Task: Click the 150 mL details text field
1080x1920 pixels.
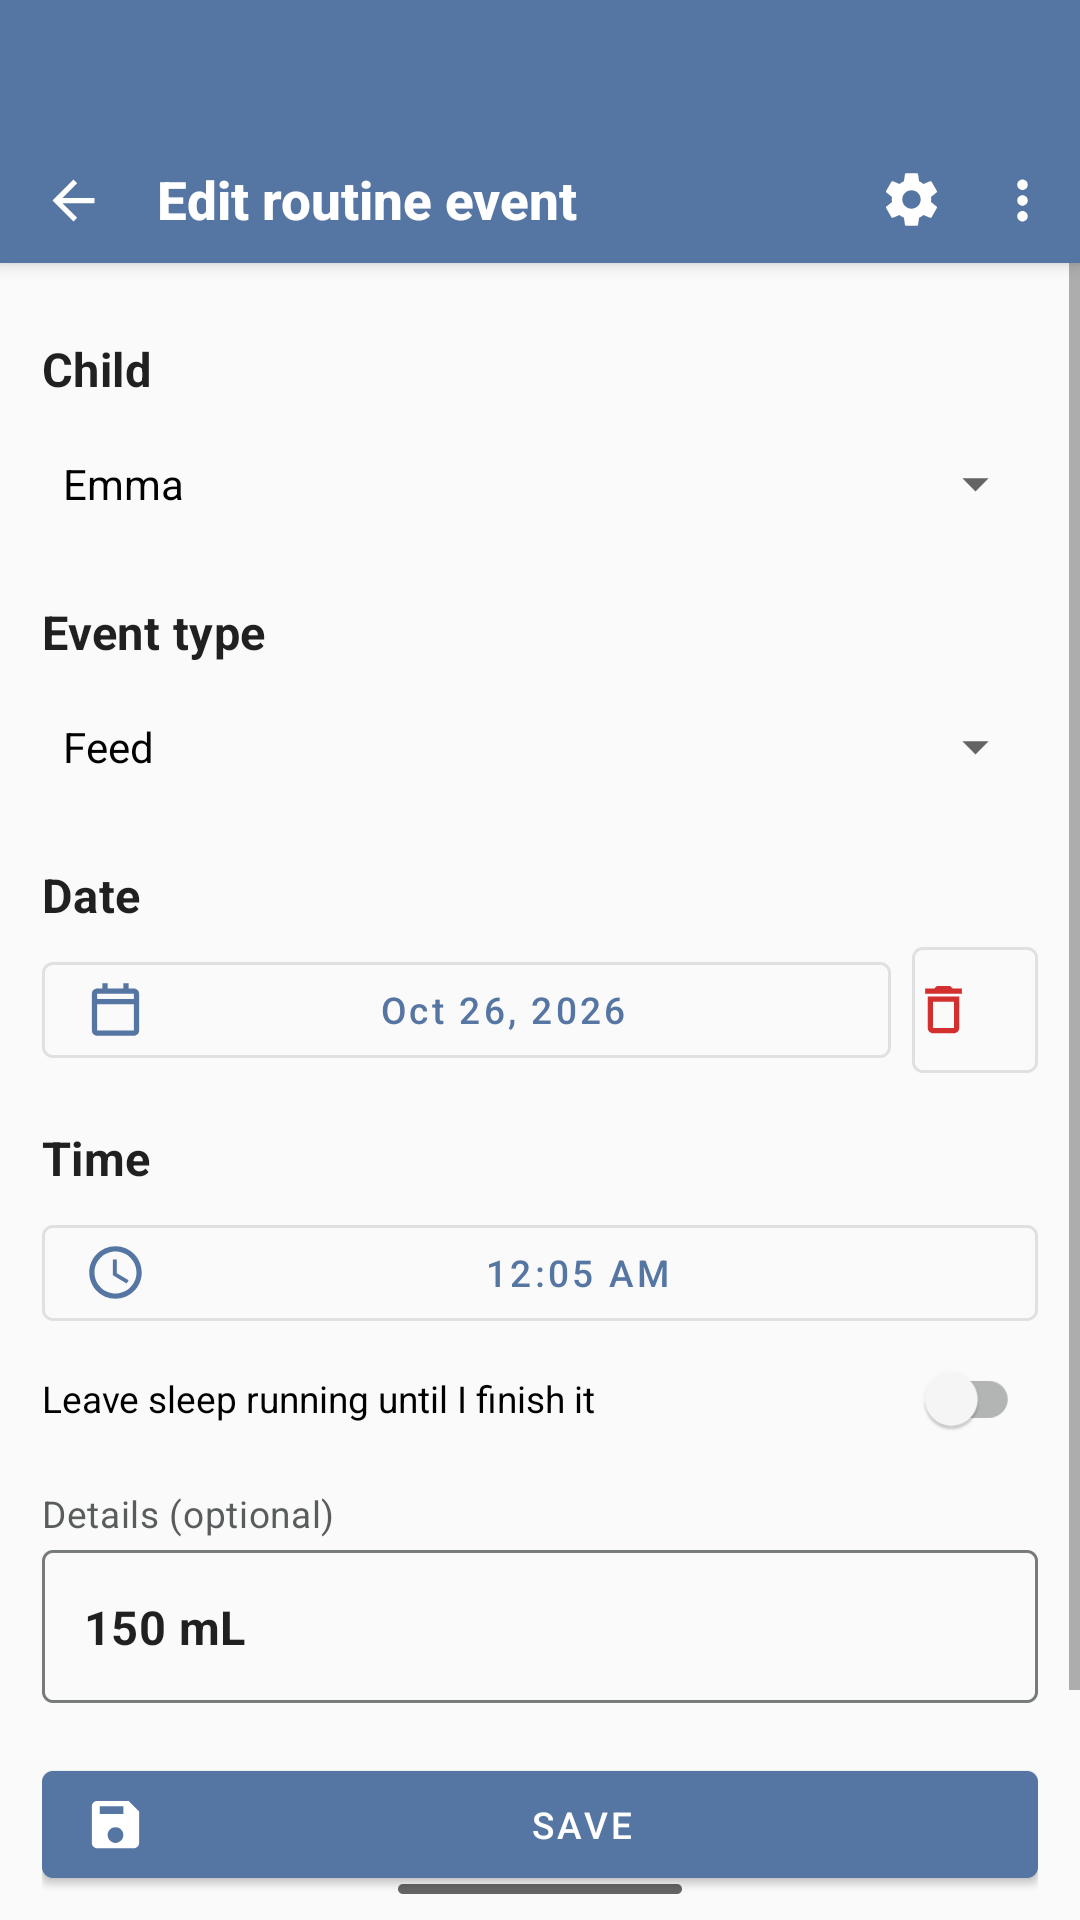Action: pos(539,1627)
